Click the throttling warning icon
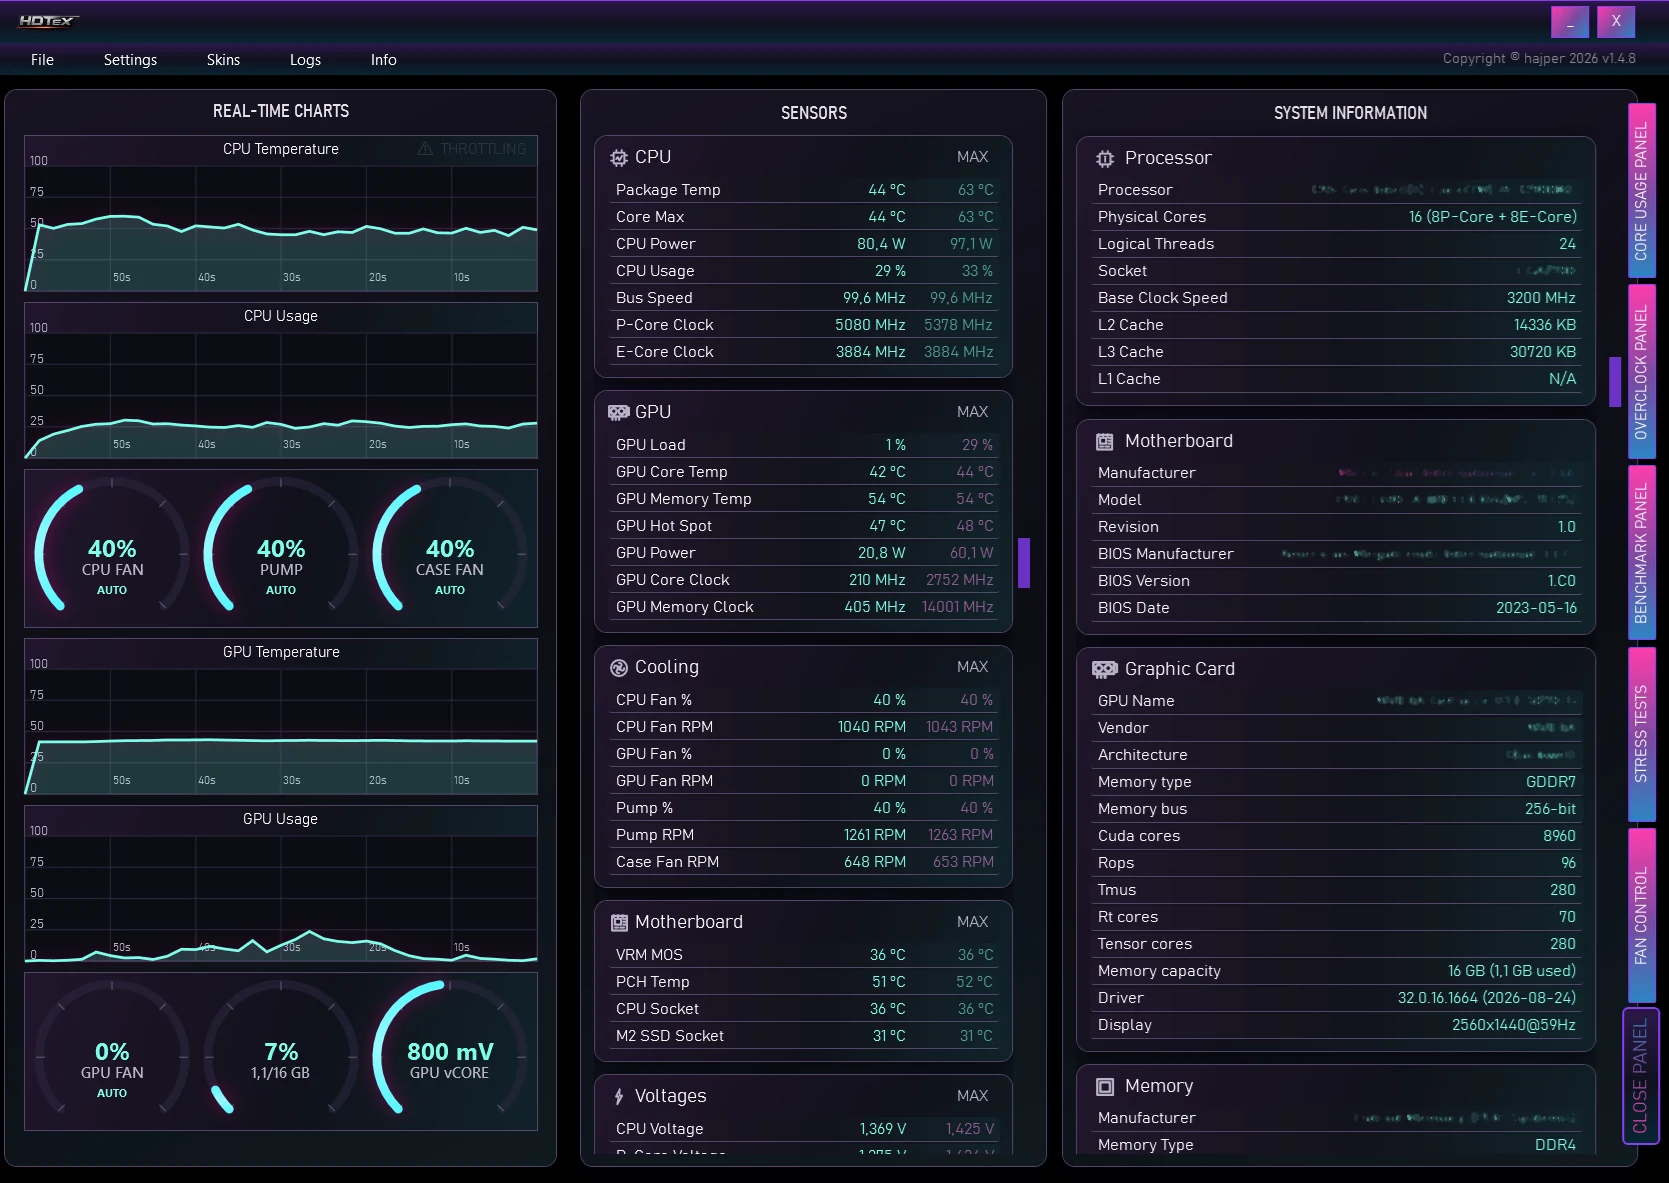Screen dimensions: 1669x1183 click(425, 148)
